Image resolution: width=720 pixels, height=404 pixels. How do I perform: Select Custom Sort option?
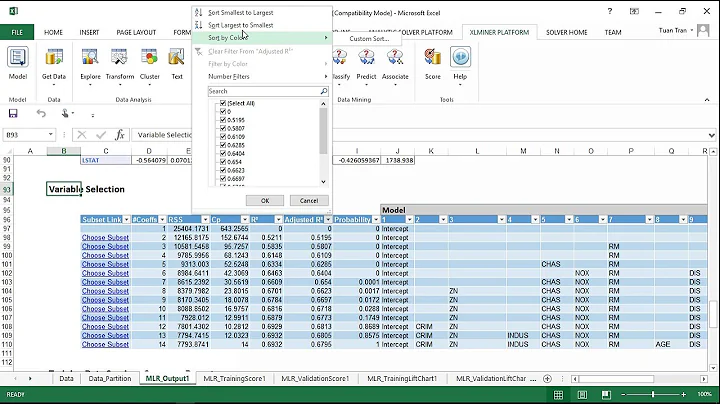point(369,39)
